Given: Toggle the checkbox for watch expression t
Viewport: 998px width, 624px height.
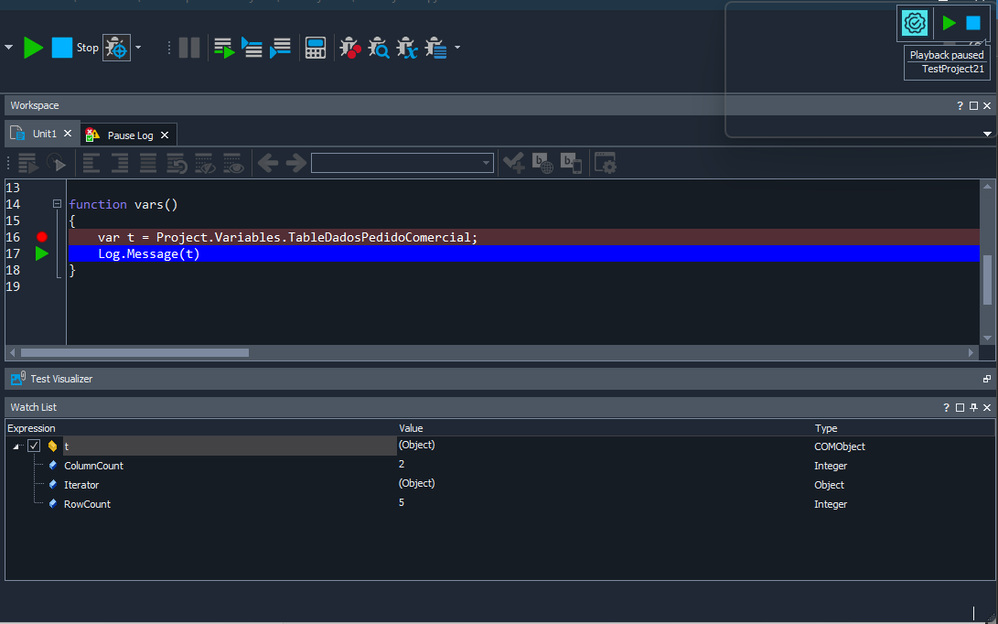Looking at the screenshot, I should [x=34, y=446].
